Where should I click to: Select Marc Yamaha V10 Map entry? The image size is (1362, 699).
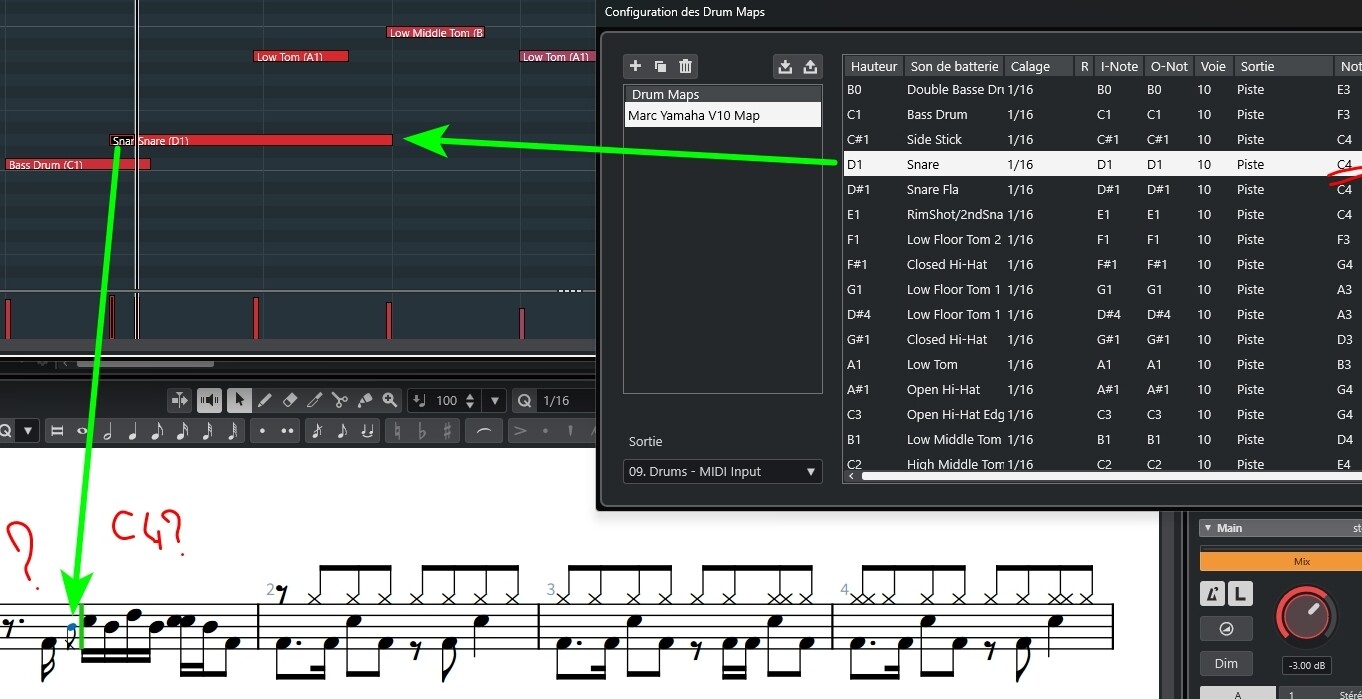click(x=722, y=115)
